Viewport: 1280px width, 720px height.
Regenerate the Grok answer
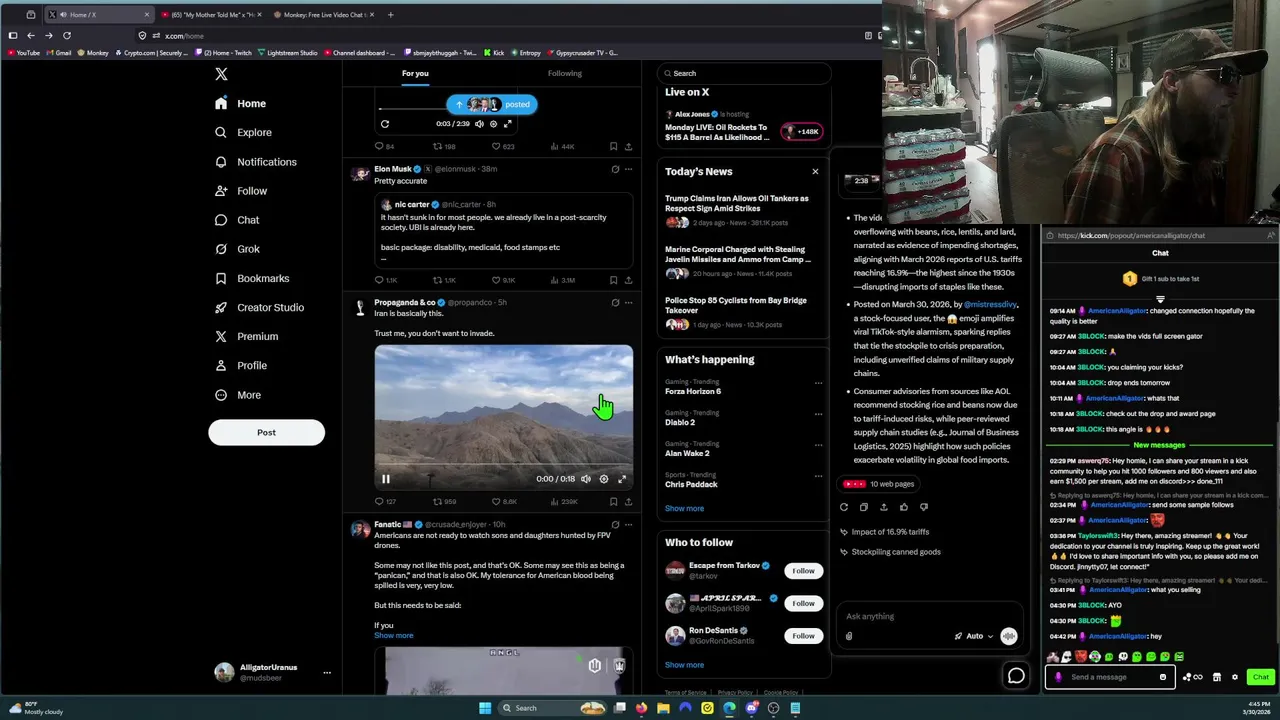click(x=844, y=507)
